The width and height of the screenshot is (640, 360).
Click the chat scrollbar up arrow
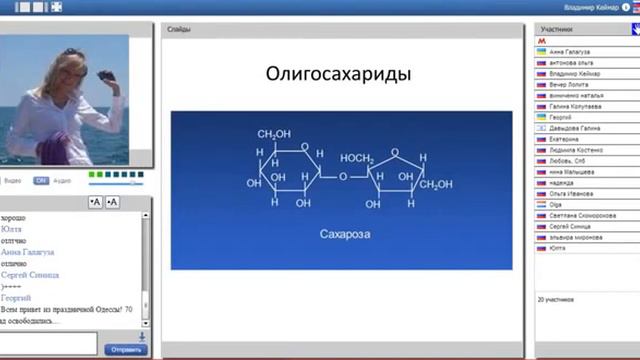pos(146,215)
